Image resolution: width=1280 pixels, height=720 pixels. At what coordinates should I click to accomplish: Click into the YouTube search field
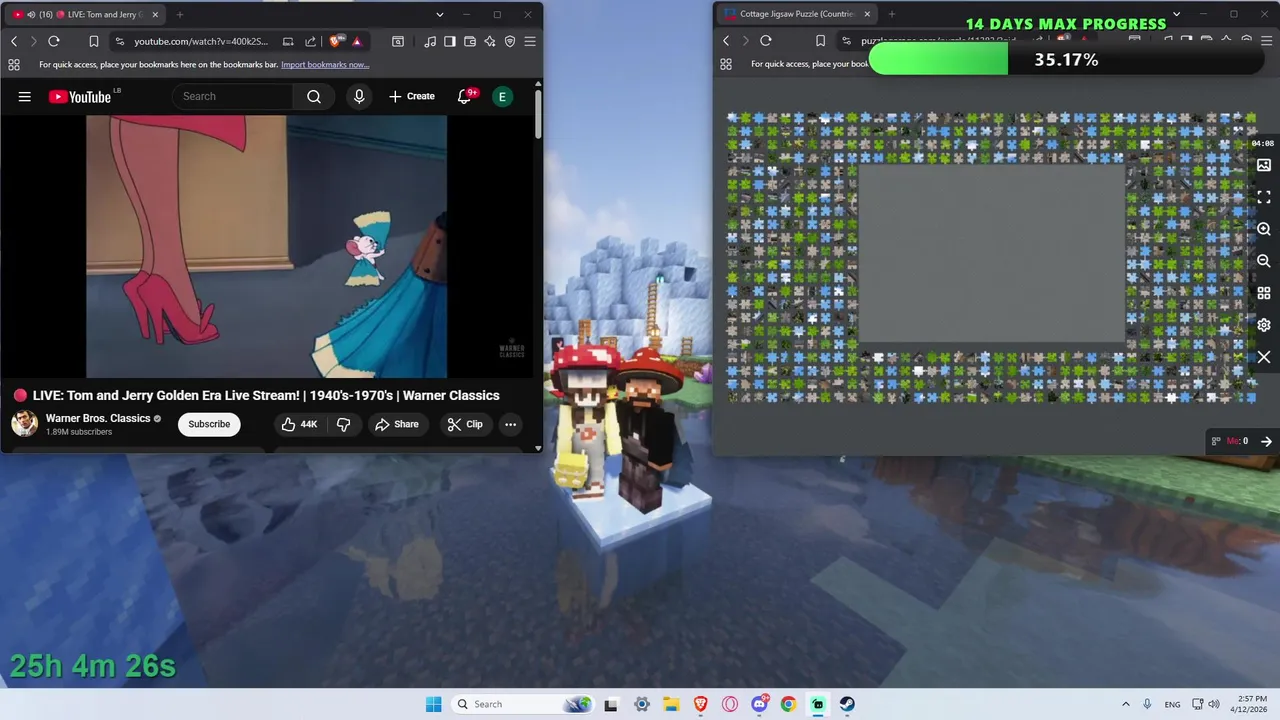(233, 96)
